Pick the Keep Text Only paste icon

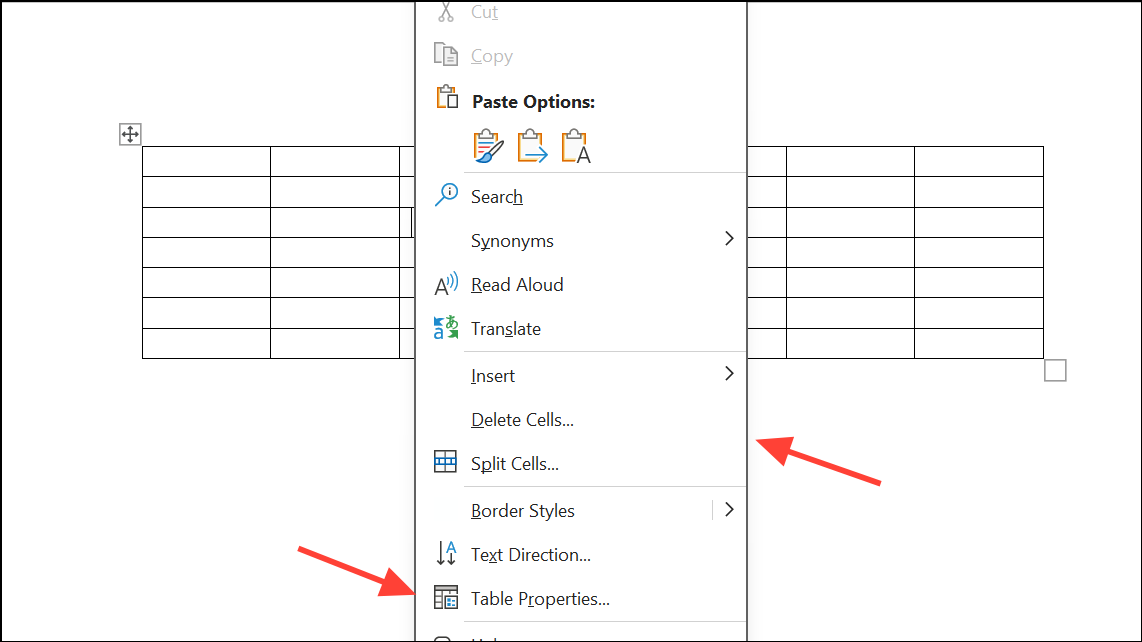point(575,144)
